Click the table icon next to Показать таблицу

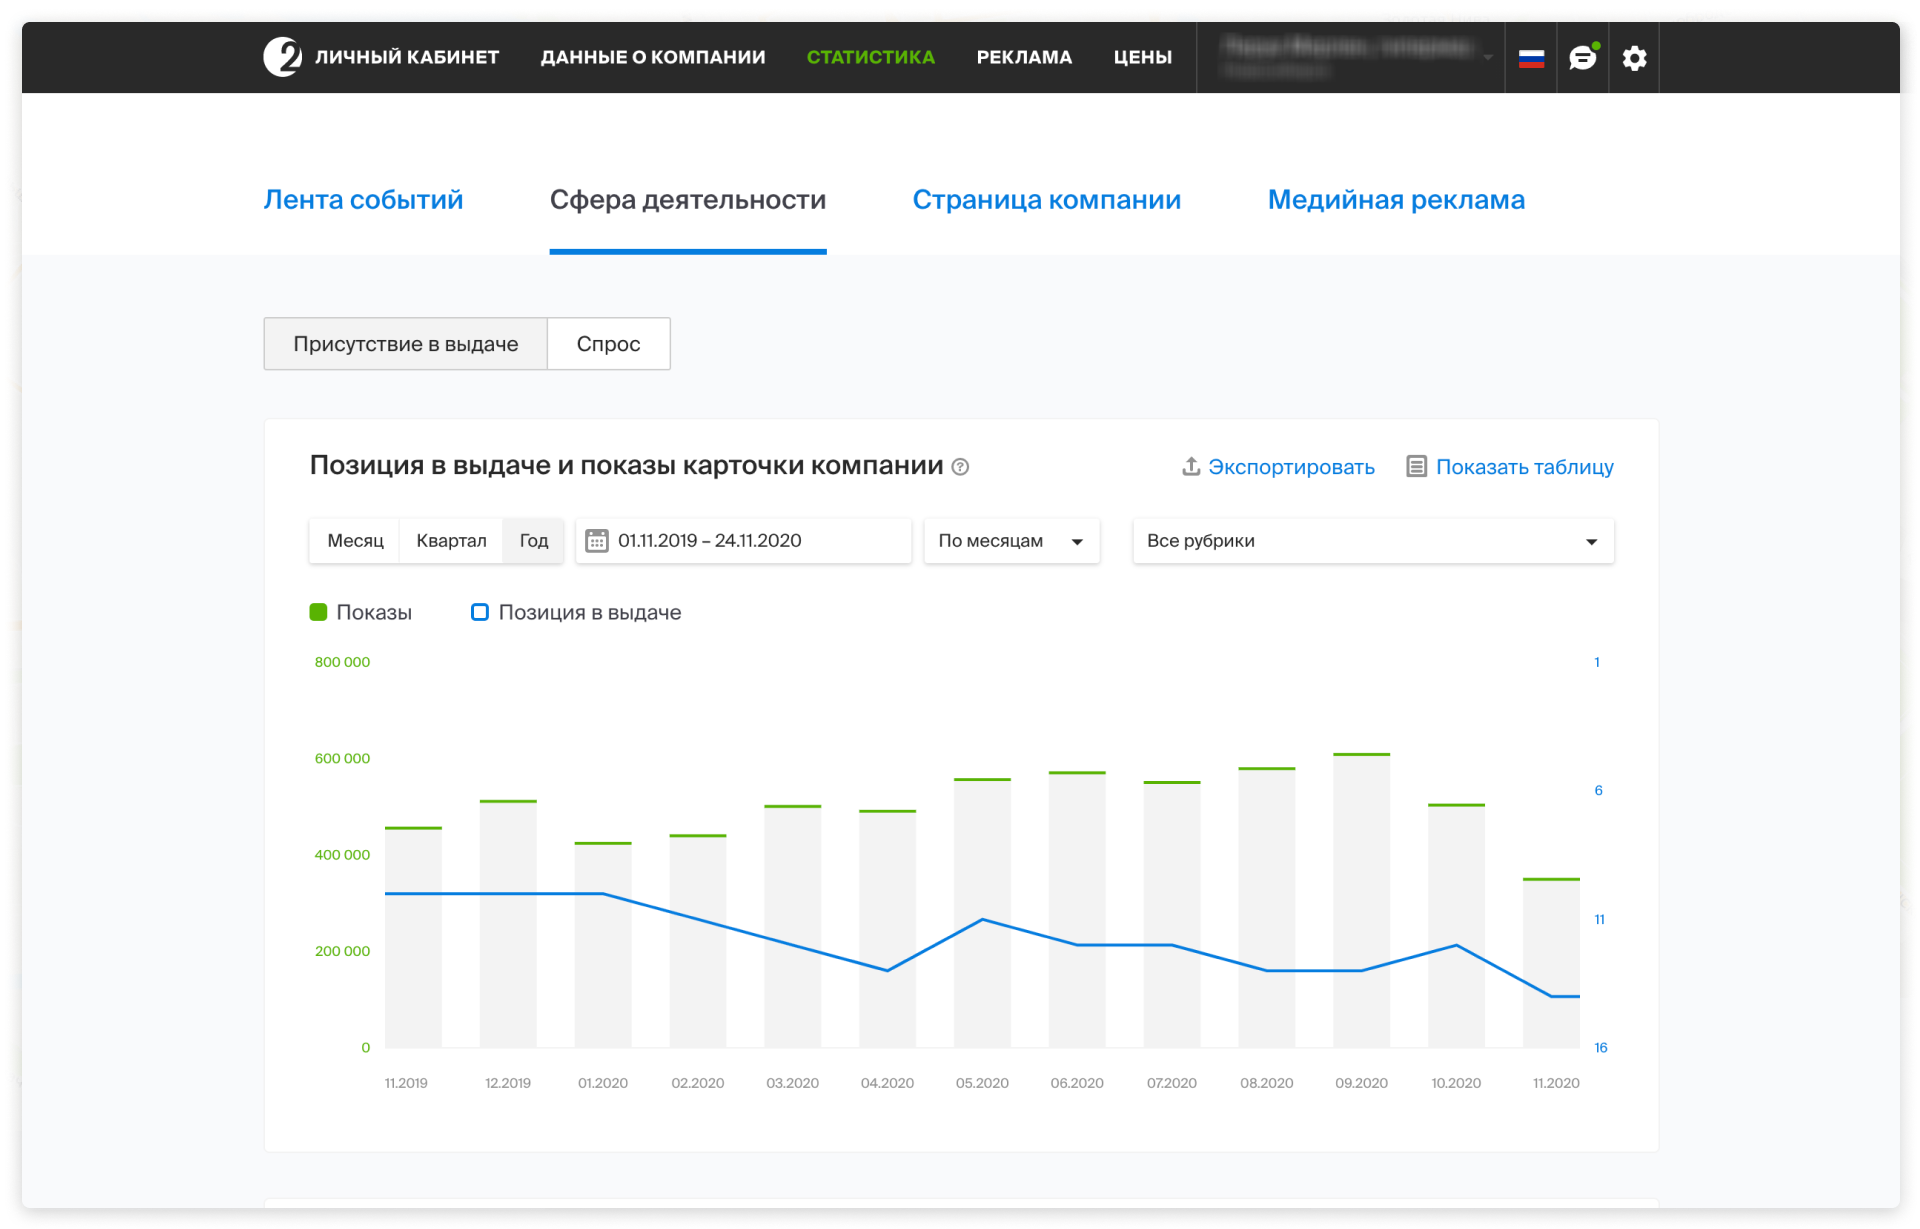[1416, 467]
